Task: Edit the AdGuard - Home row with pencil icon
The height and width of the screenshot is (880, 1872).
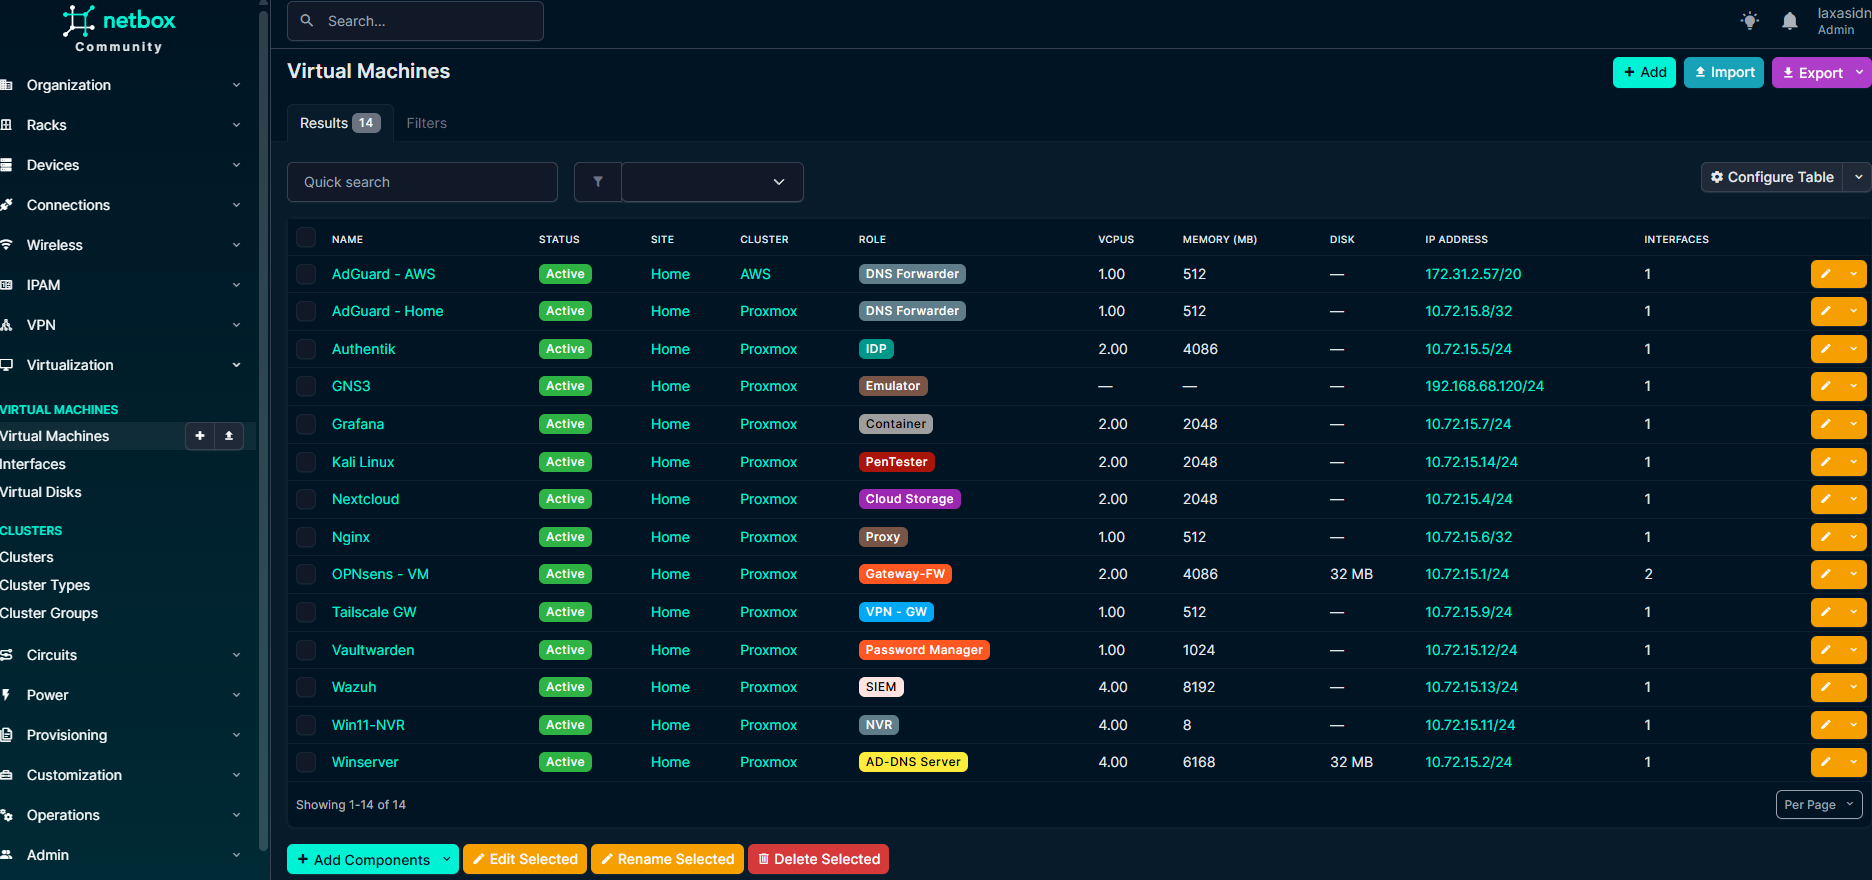Action: [x=1826, y=311]
